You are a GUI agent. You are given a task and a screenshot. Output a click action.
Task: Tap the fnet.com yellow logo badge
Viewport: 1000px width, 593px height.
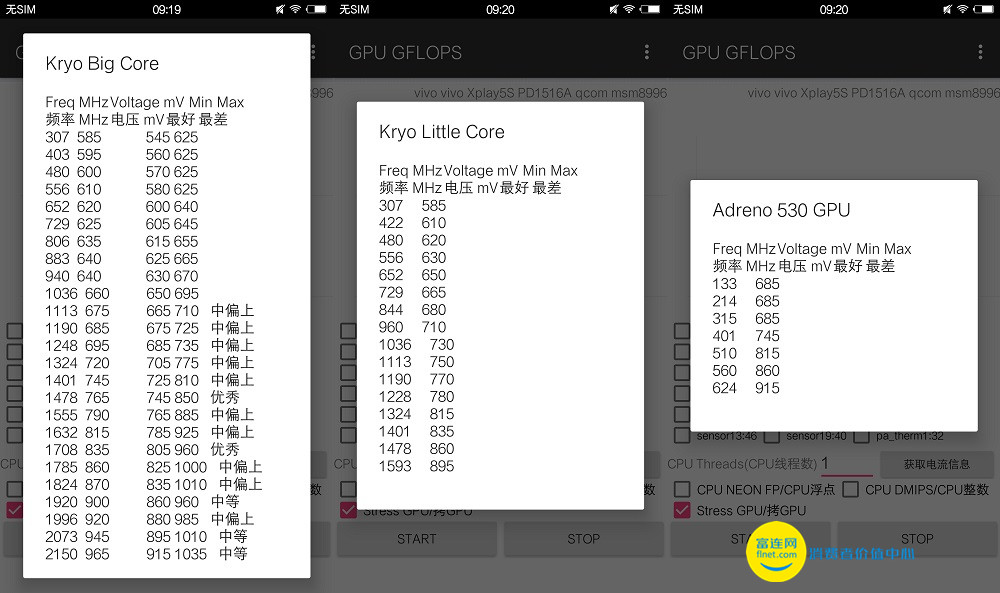[x=776, y=550]
